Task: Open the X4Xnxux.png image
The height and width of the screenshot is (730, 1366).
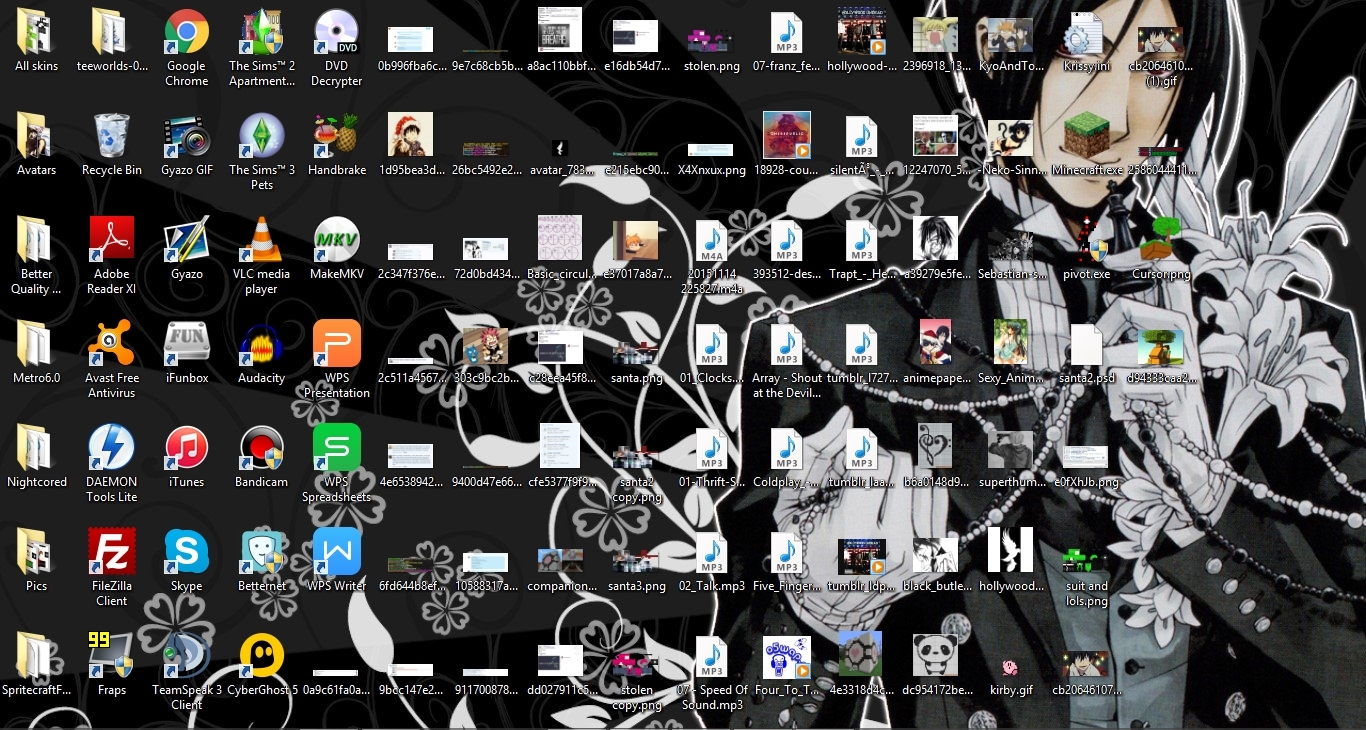Action: 711,150
